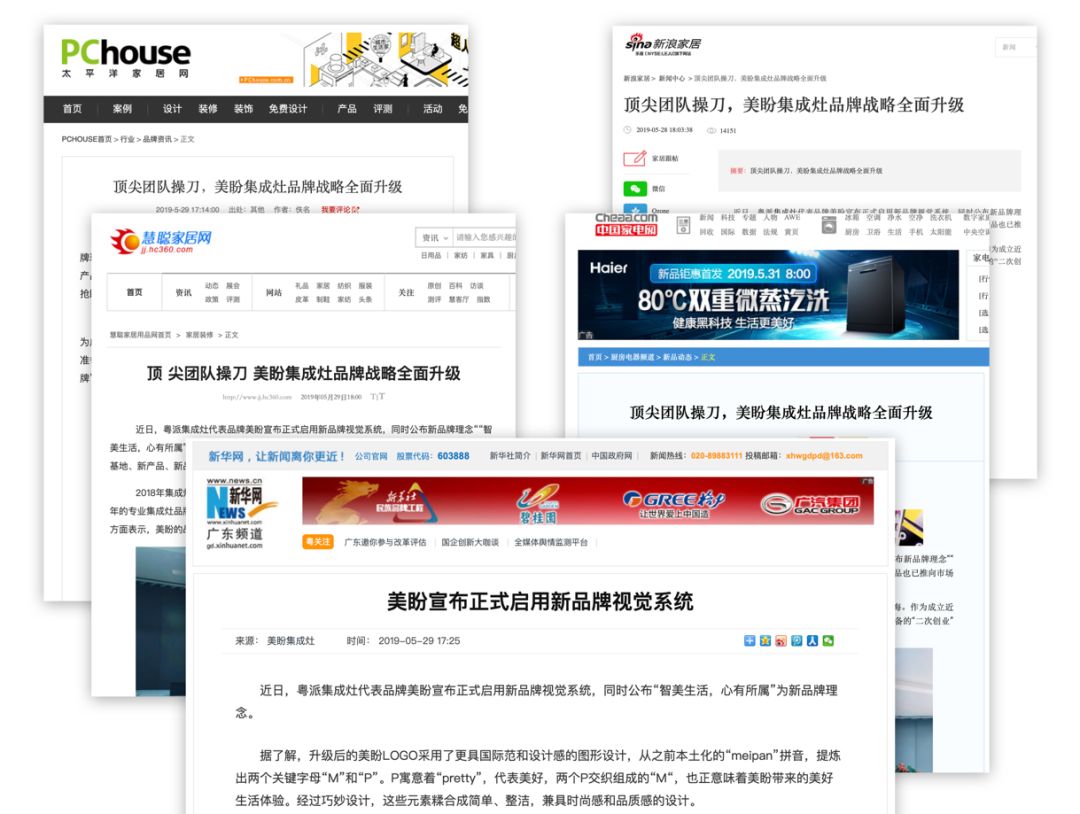
Task: Select the 首页 tab on hc360 nav
Action: (x=135, y=292)
